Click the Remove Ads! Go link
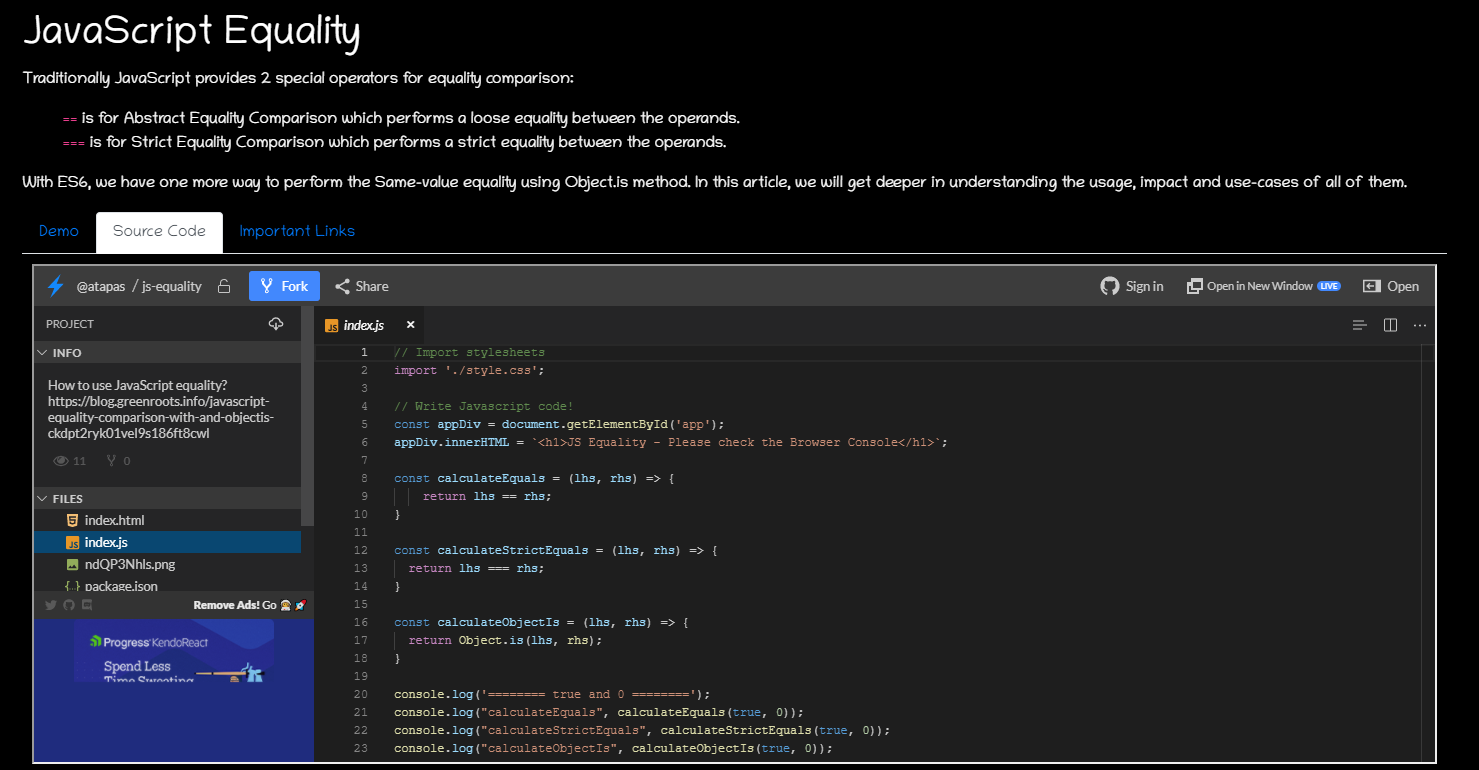Screen dimensions: 1479x770 [249, 605]
